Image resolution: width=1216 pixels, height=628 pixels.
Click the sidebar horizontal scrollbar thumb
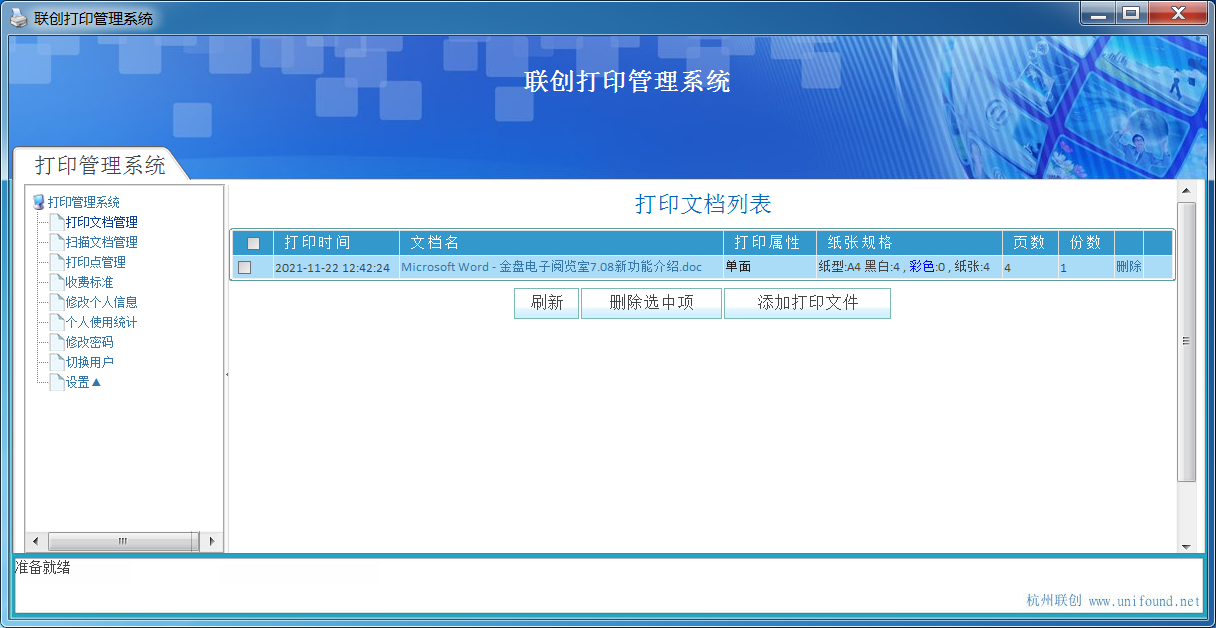pyautogui.click(x=123, y=541)
